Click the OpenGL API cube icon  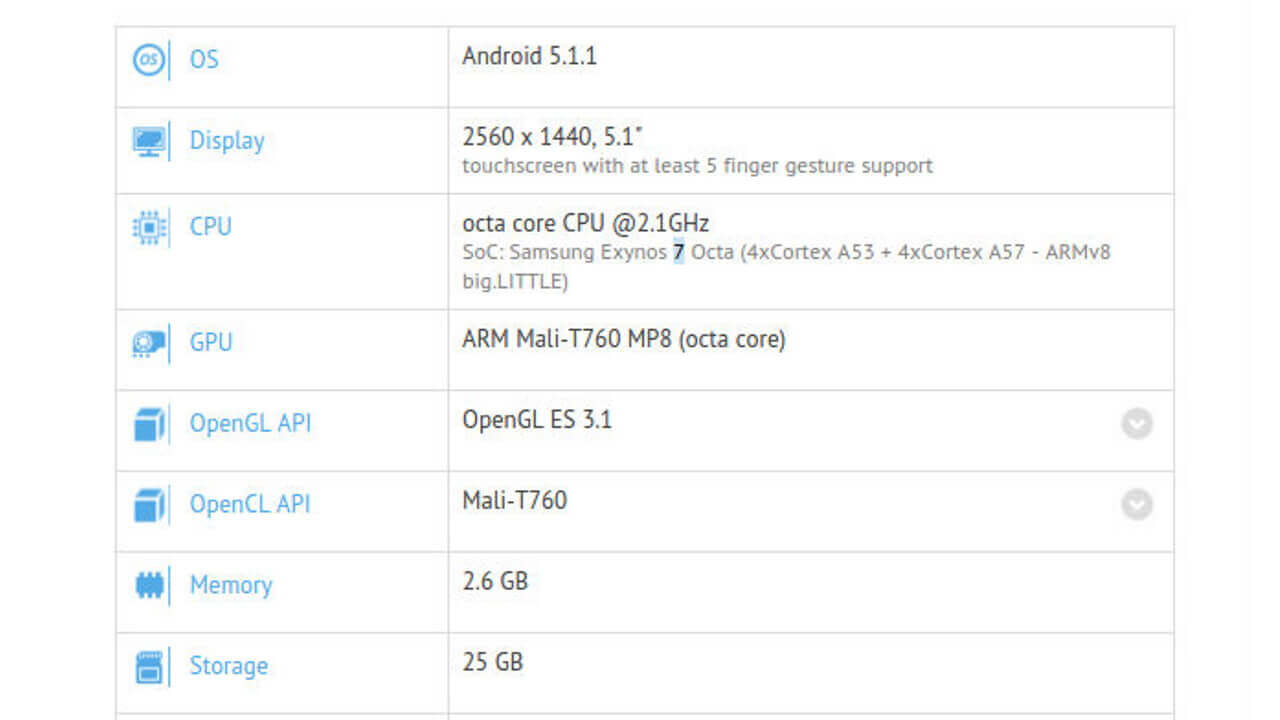pyautogui.click(x=149, y=424)
